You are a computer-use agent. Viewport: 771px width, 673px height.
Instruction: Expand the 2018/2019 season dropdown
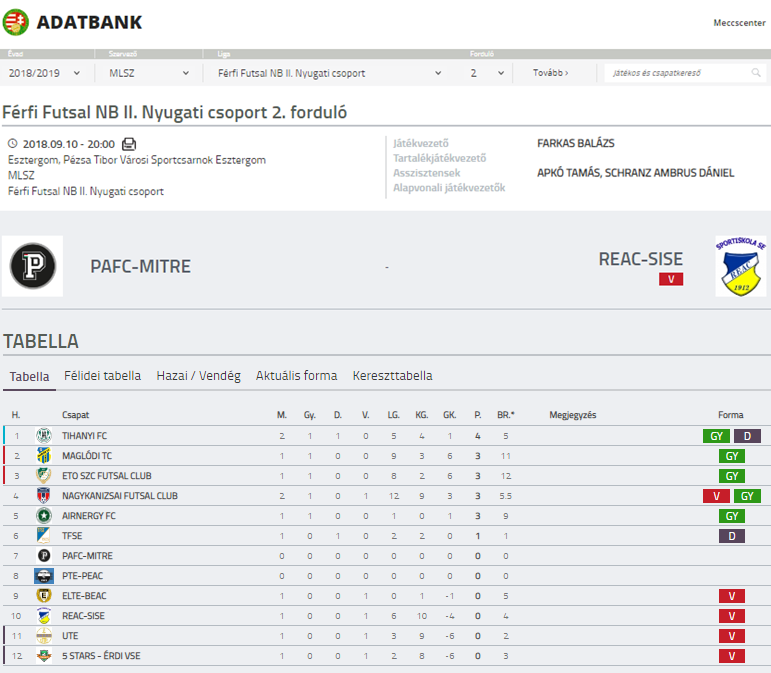tap(44, 73)
